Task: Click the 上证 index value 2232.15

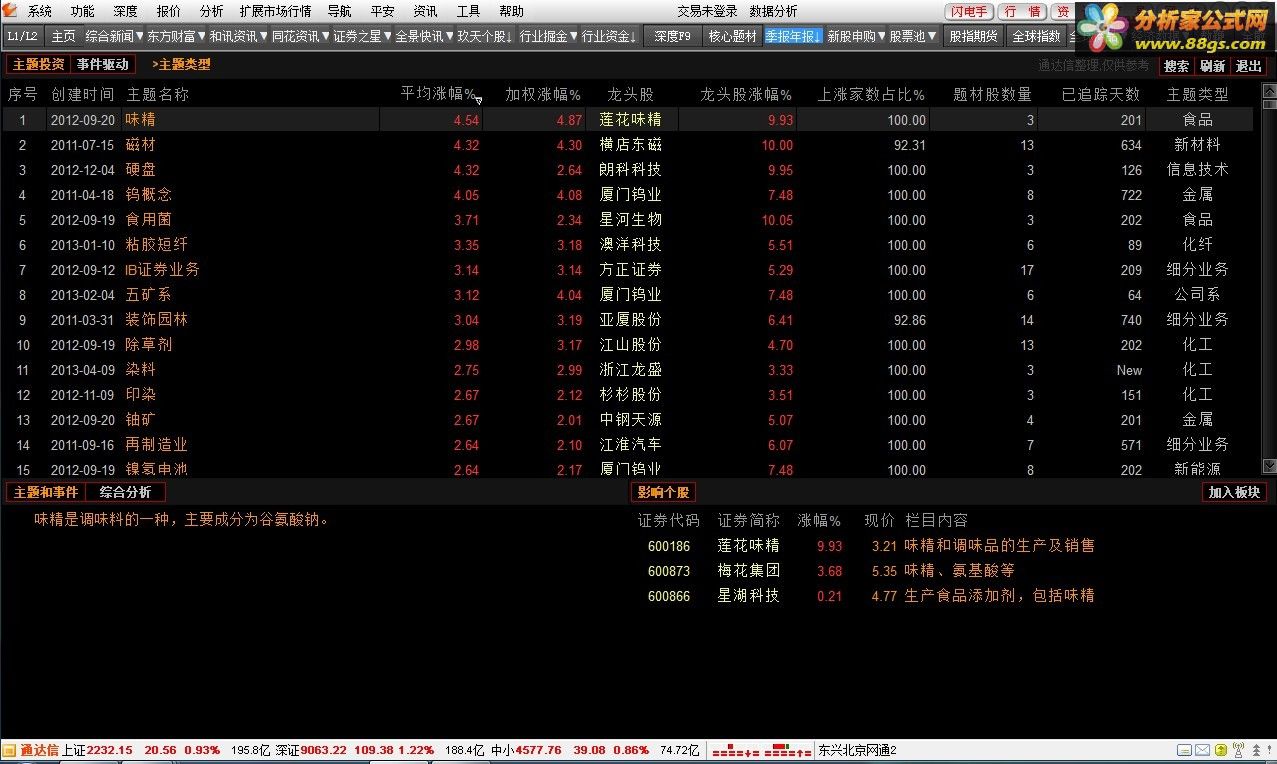Action: tap(110, 750)
